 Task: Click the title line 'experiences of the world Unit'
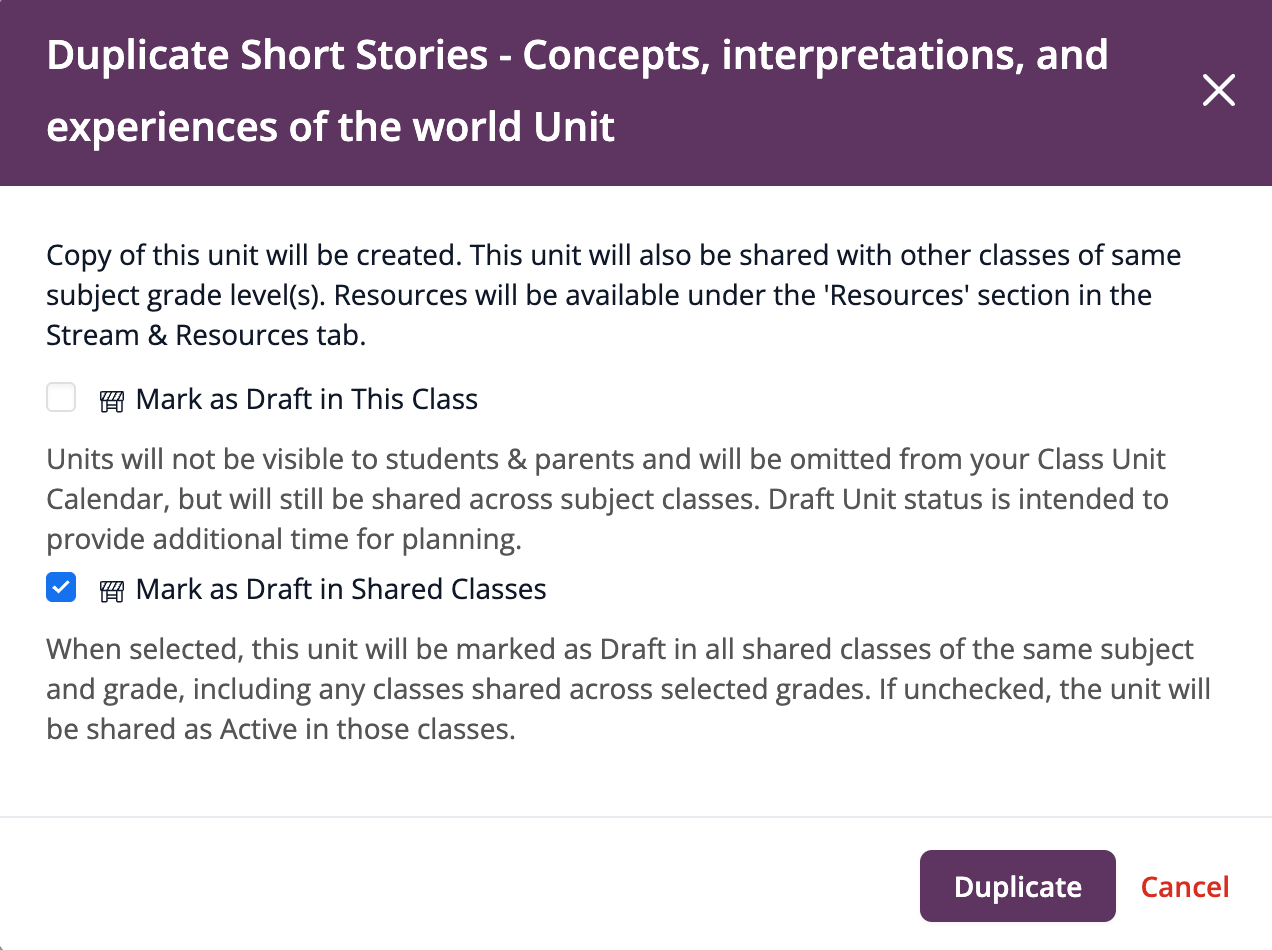pos(330,128)
